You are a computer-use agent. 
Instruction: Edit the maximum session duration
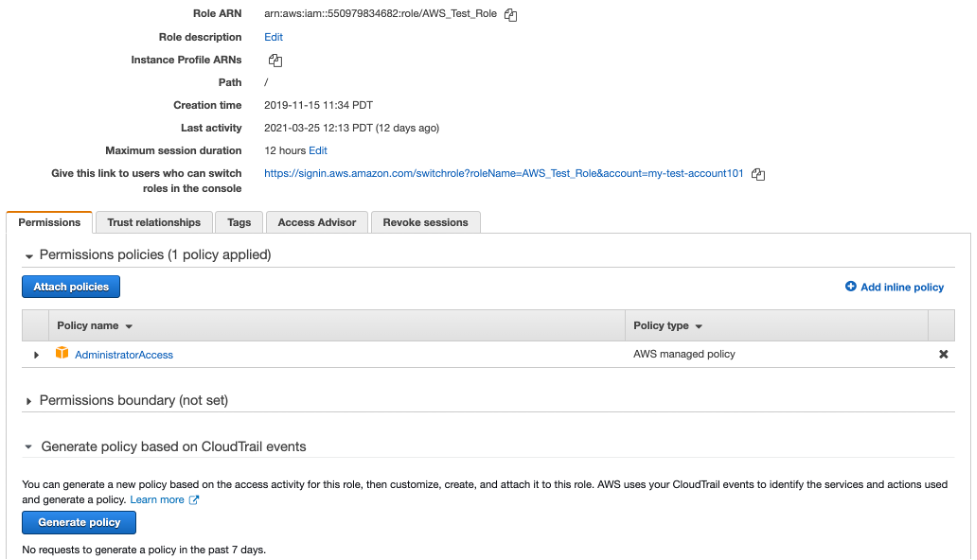point(317,151)
